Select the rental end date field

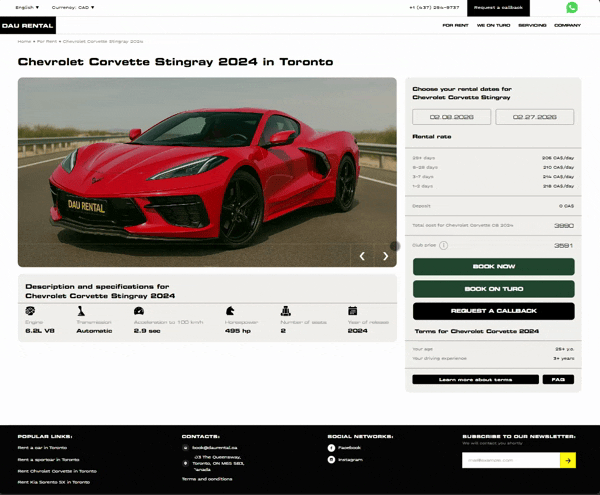tap(535, 117)
